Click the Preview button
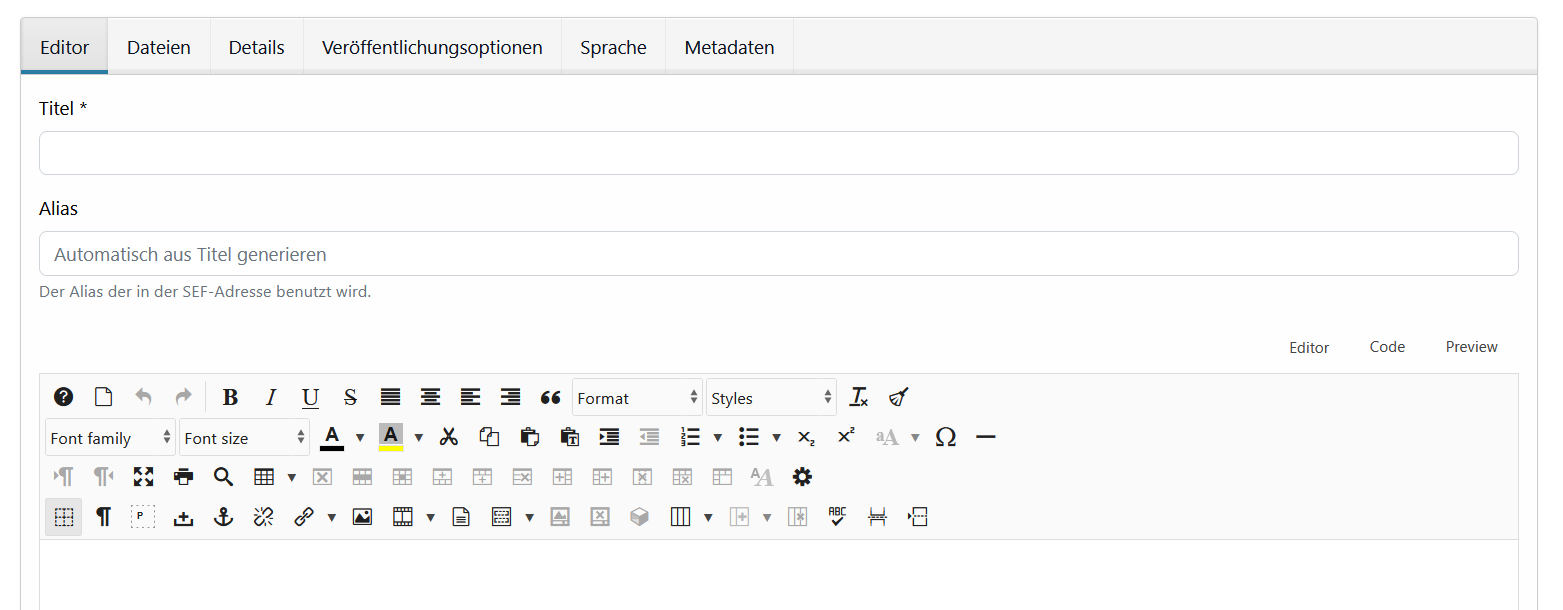This screenshot has height=610, width=1563. pos(1471,347)
